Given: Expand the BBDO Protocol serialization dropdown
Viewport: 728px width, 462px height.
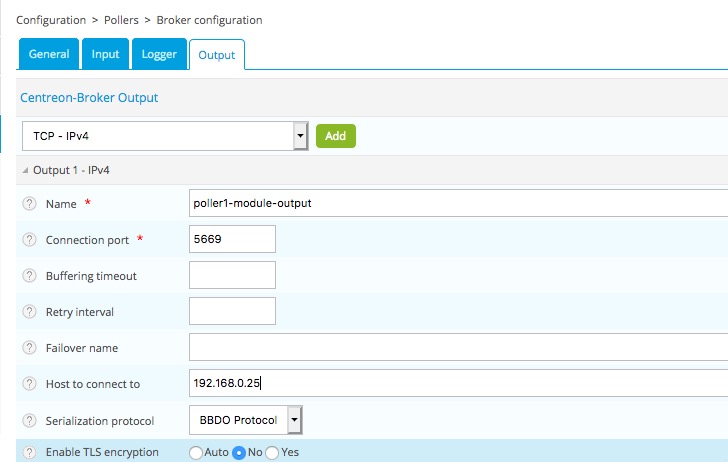Looking at the screenshot, I should pos(245,420).
